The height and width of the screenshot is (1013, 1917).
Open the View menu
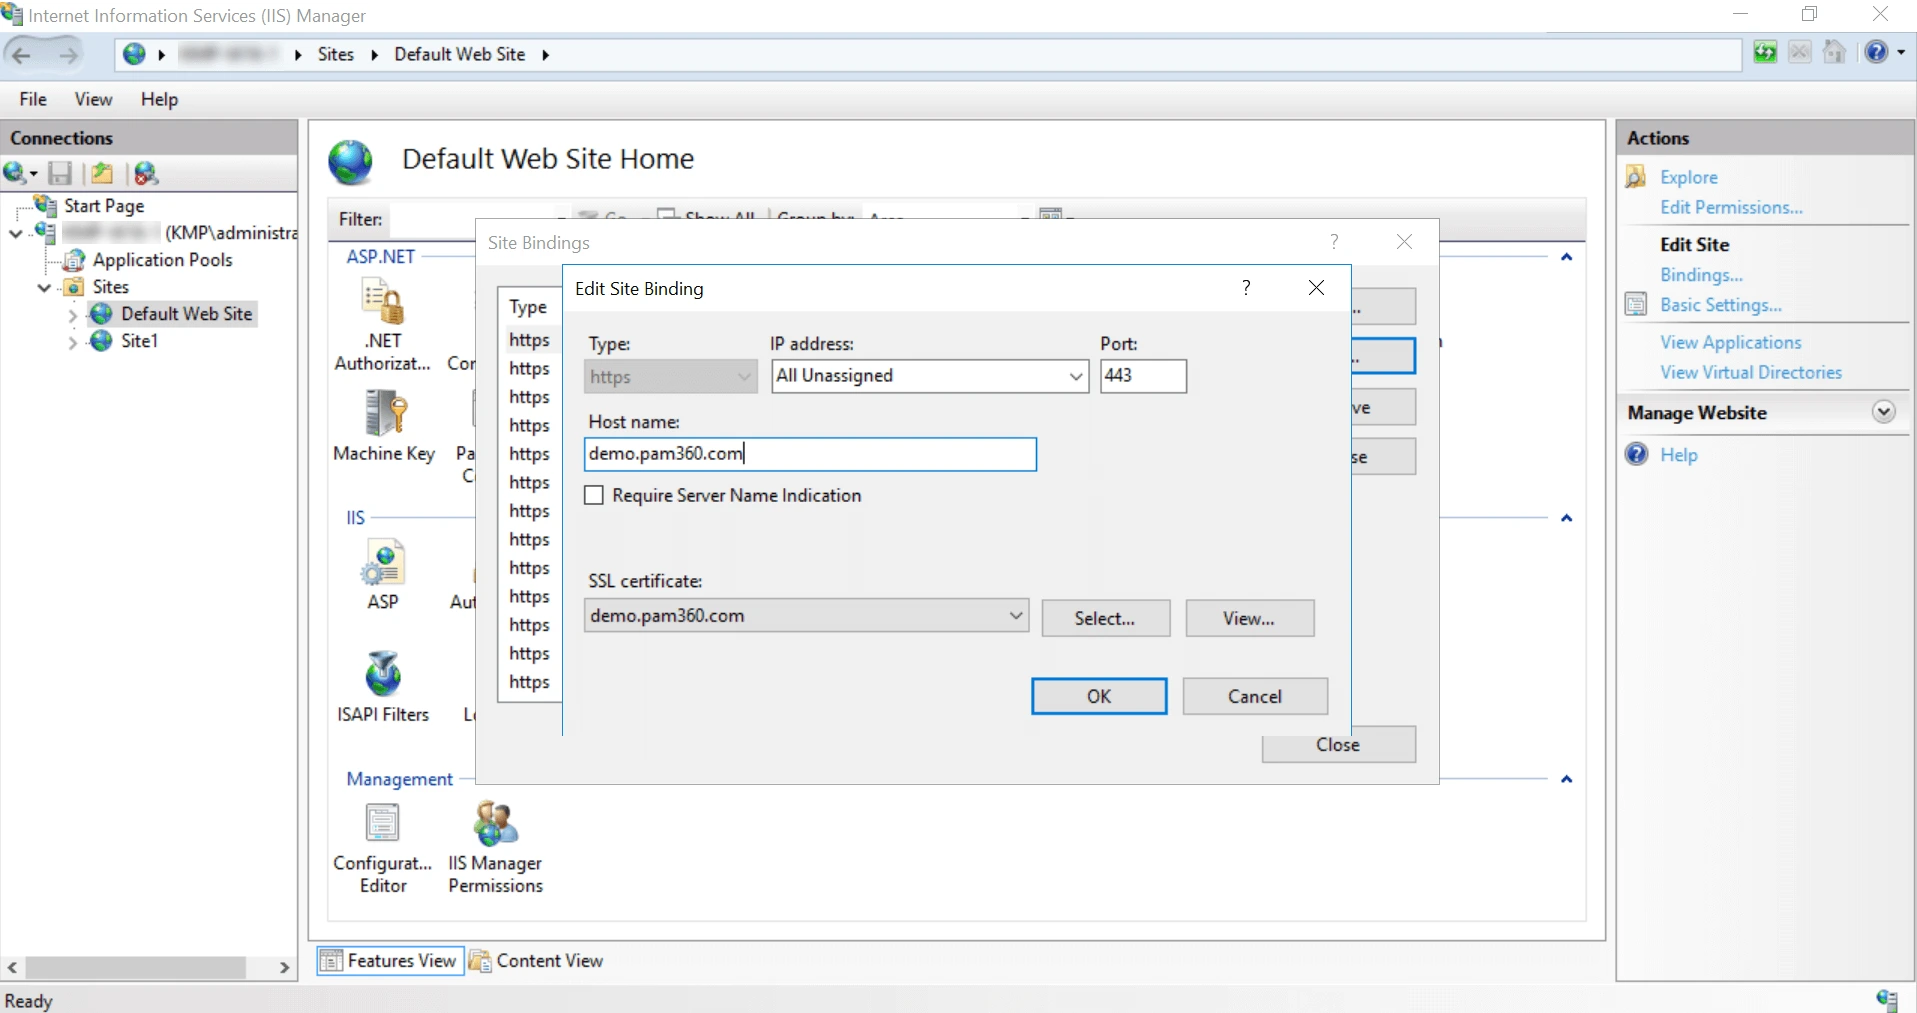[x=93, y=99]
